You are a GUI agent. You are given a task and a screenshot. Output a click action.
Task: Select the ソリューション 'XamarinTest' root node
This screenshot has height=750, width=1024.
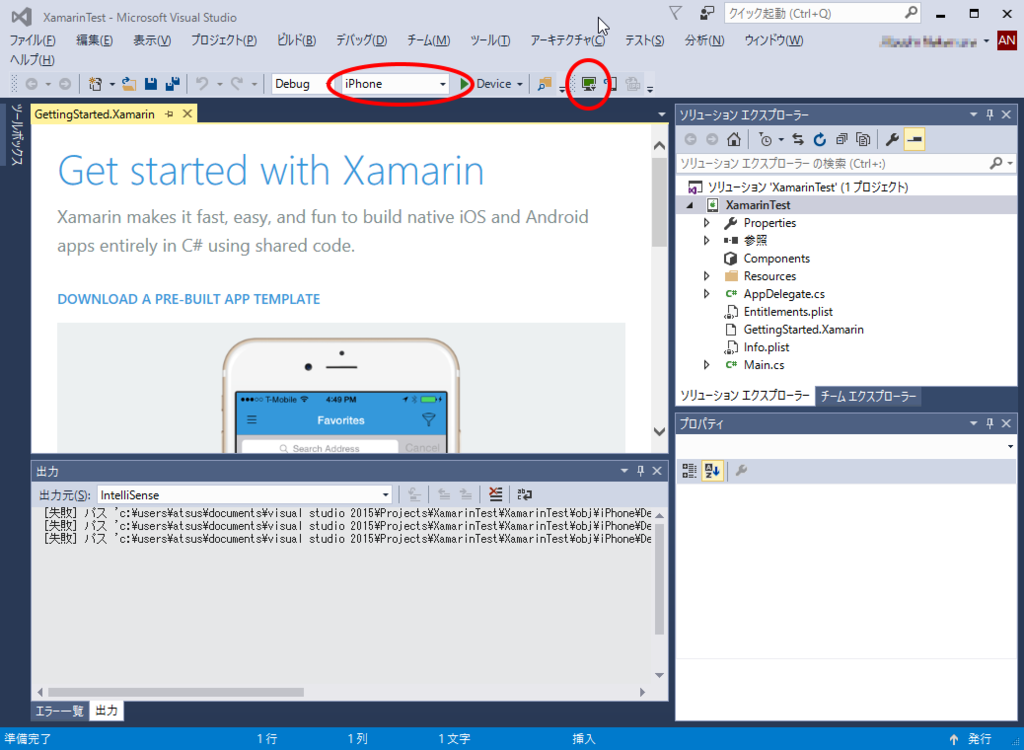click(807, 188)
